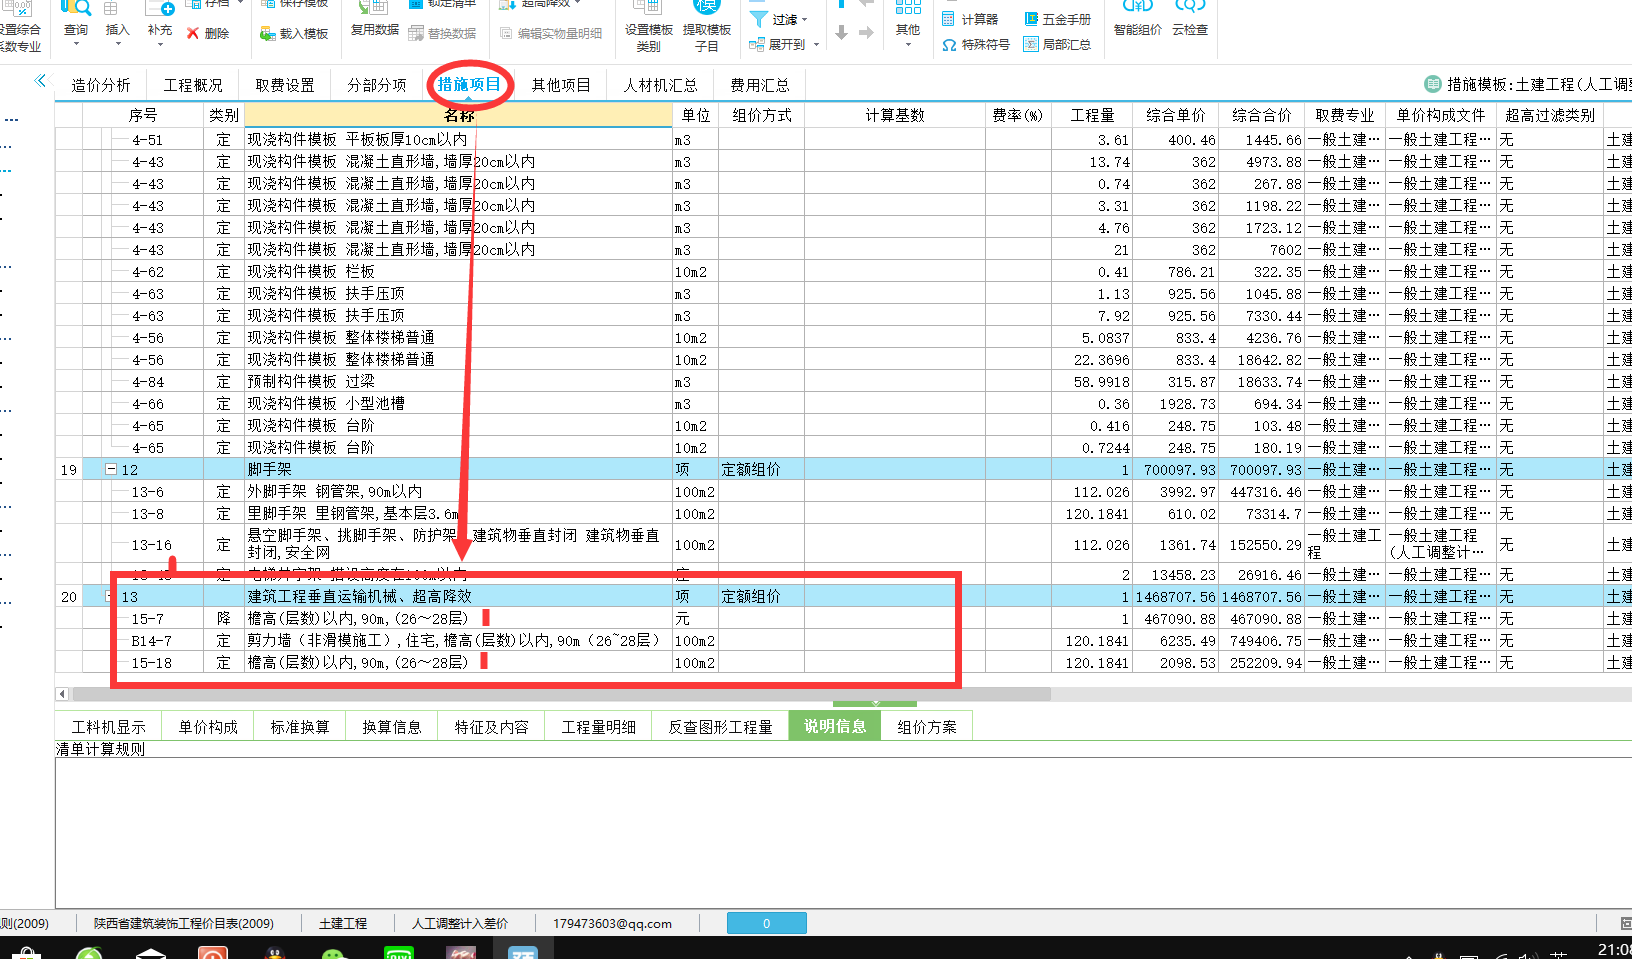This screenshot has height=959, width=1632.
Task: Open the 标准换算 bottom tab
Action: [x=300, y=727]
